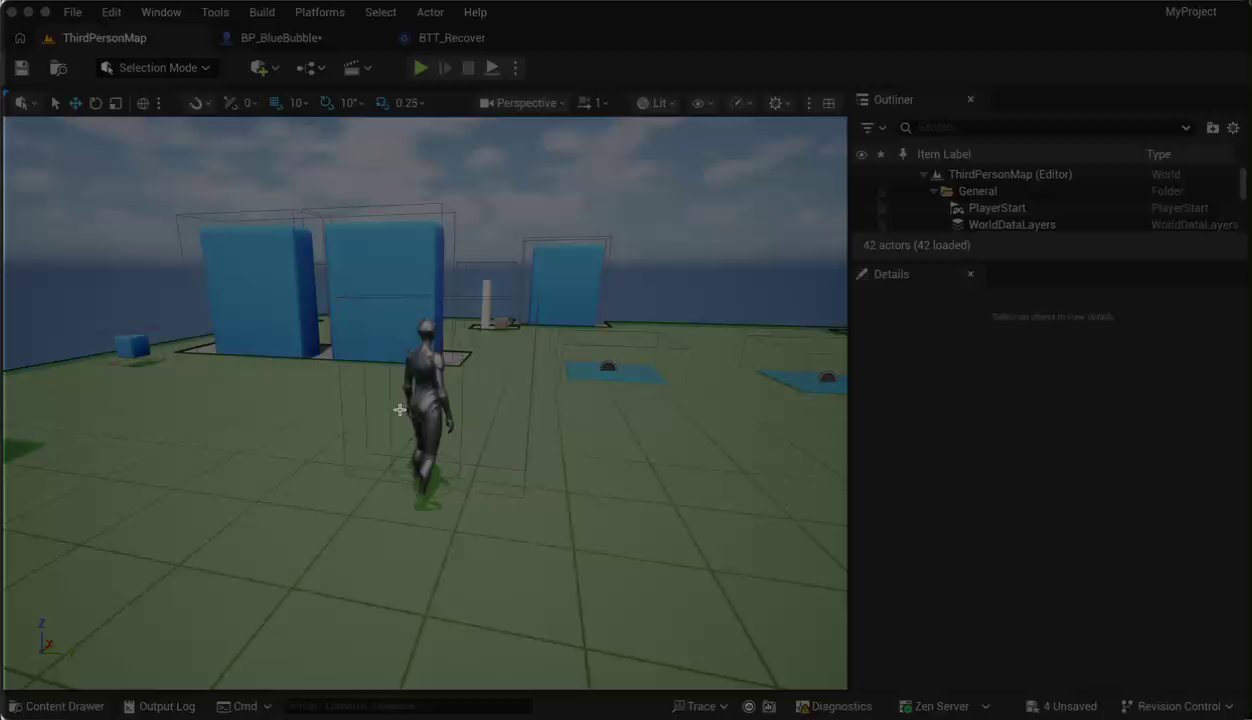The image size is (1252, 720).
Task: Switch to the BP_BlueBubble tab
Action: (x=281, y=38)
